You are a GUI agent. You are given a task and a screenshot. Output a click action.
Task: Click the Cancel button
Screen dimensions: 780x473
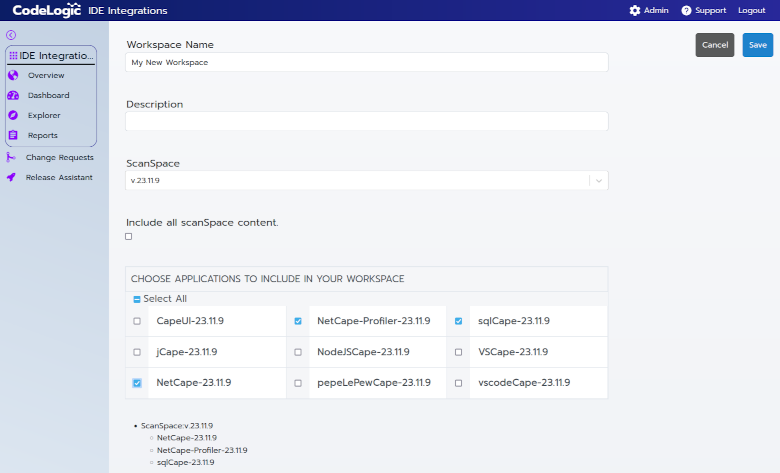click(715, 45)
